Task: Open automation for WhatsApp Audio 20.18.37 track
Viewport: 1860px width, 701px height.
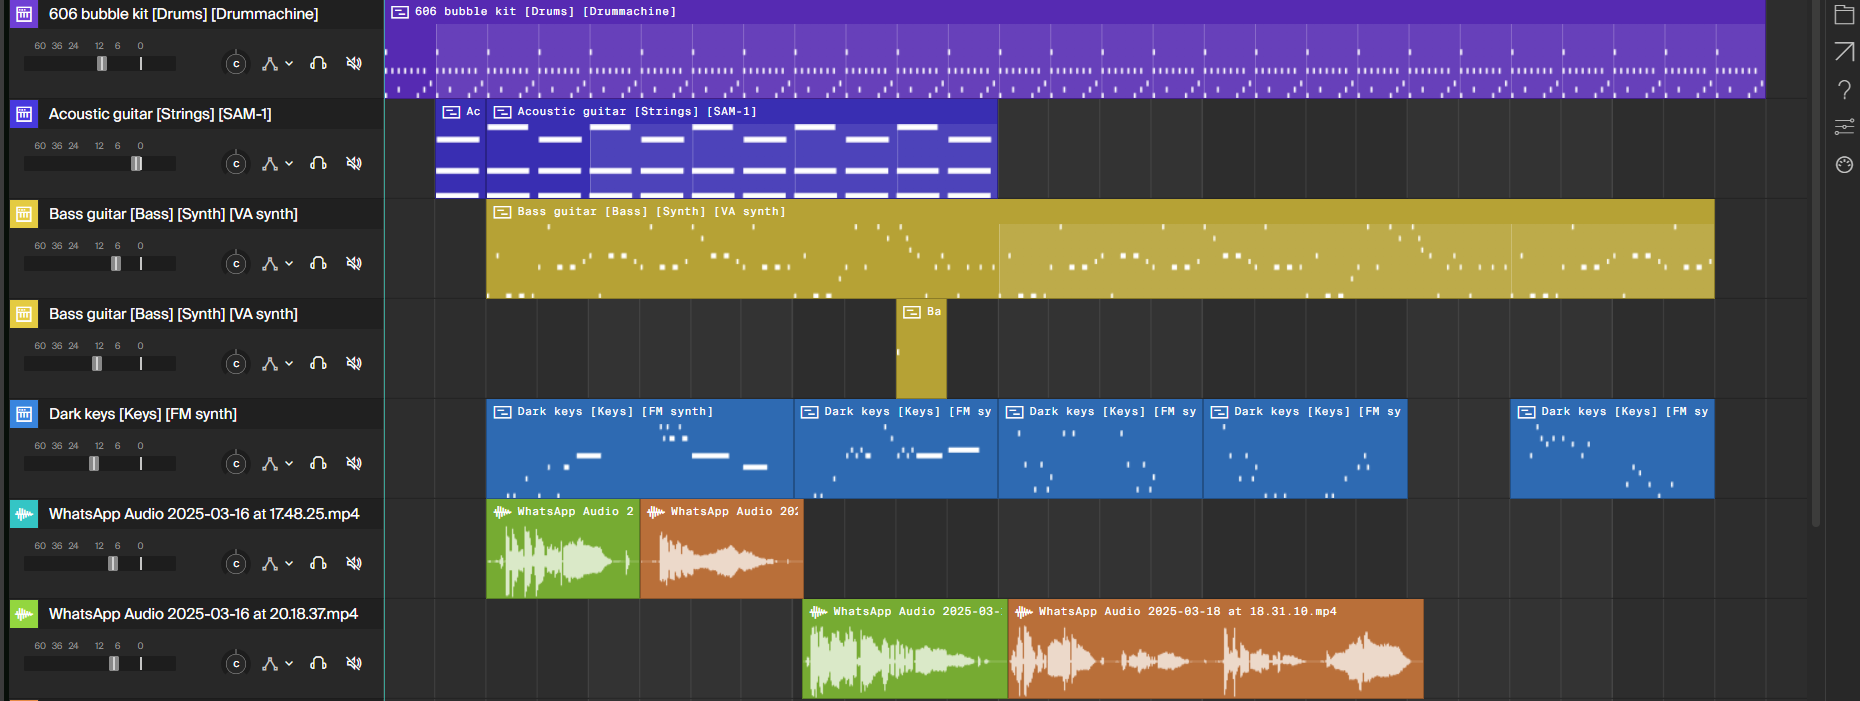Action: [270, 664]
